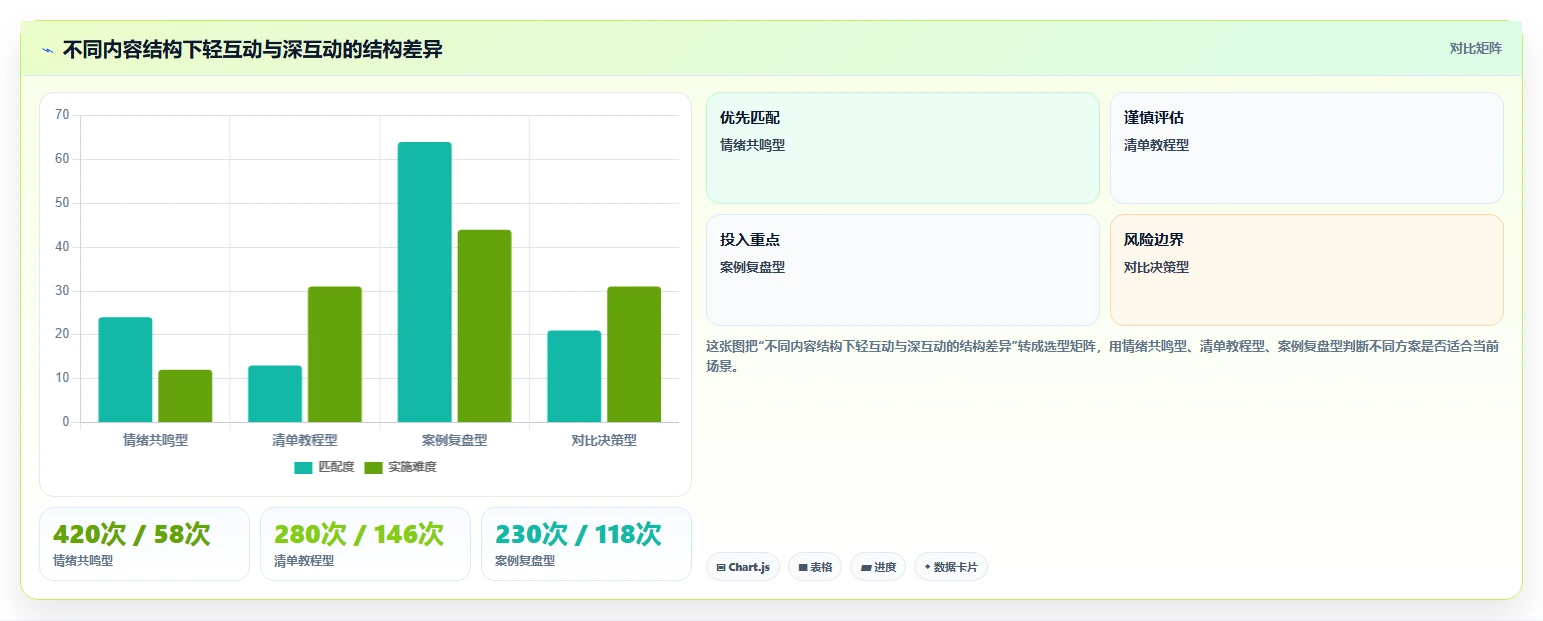Click the 对比决策型 实施难度 bar
This screenshot has width=1543, height=621.
[x=634, y=354]
